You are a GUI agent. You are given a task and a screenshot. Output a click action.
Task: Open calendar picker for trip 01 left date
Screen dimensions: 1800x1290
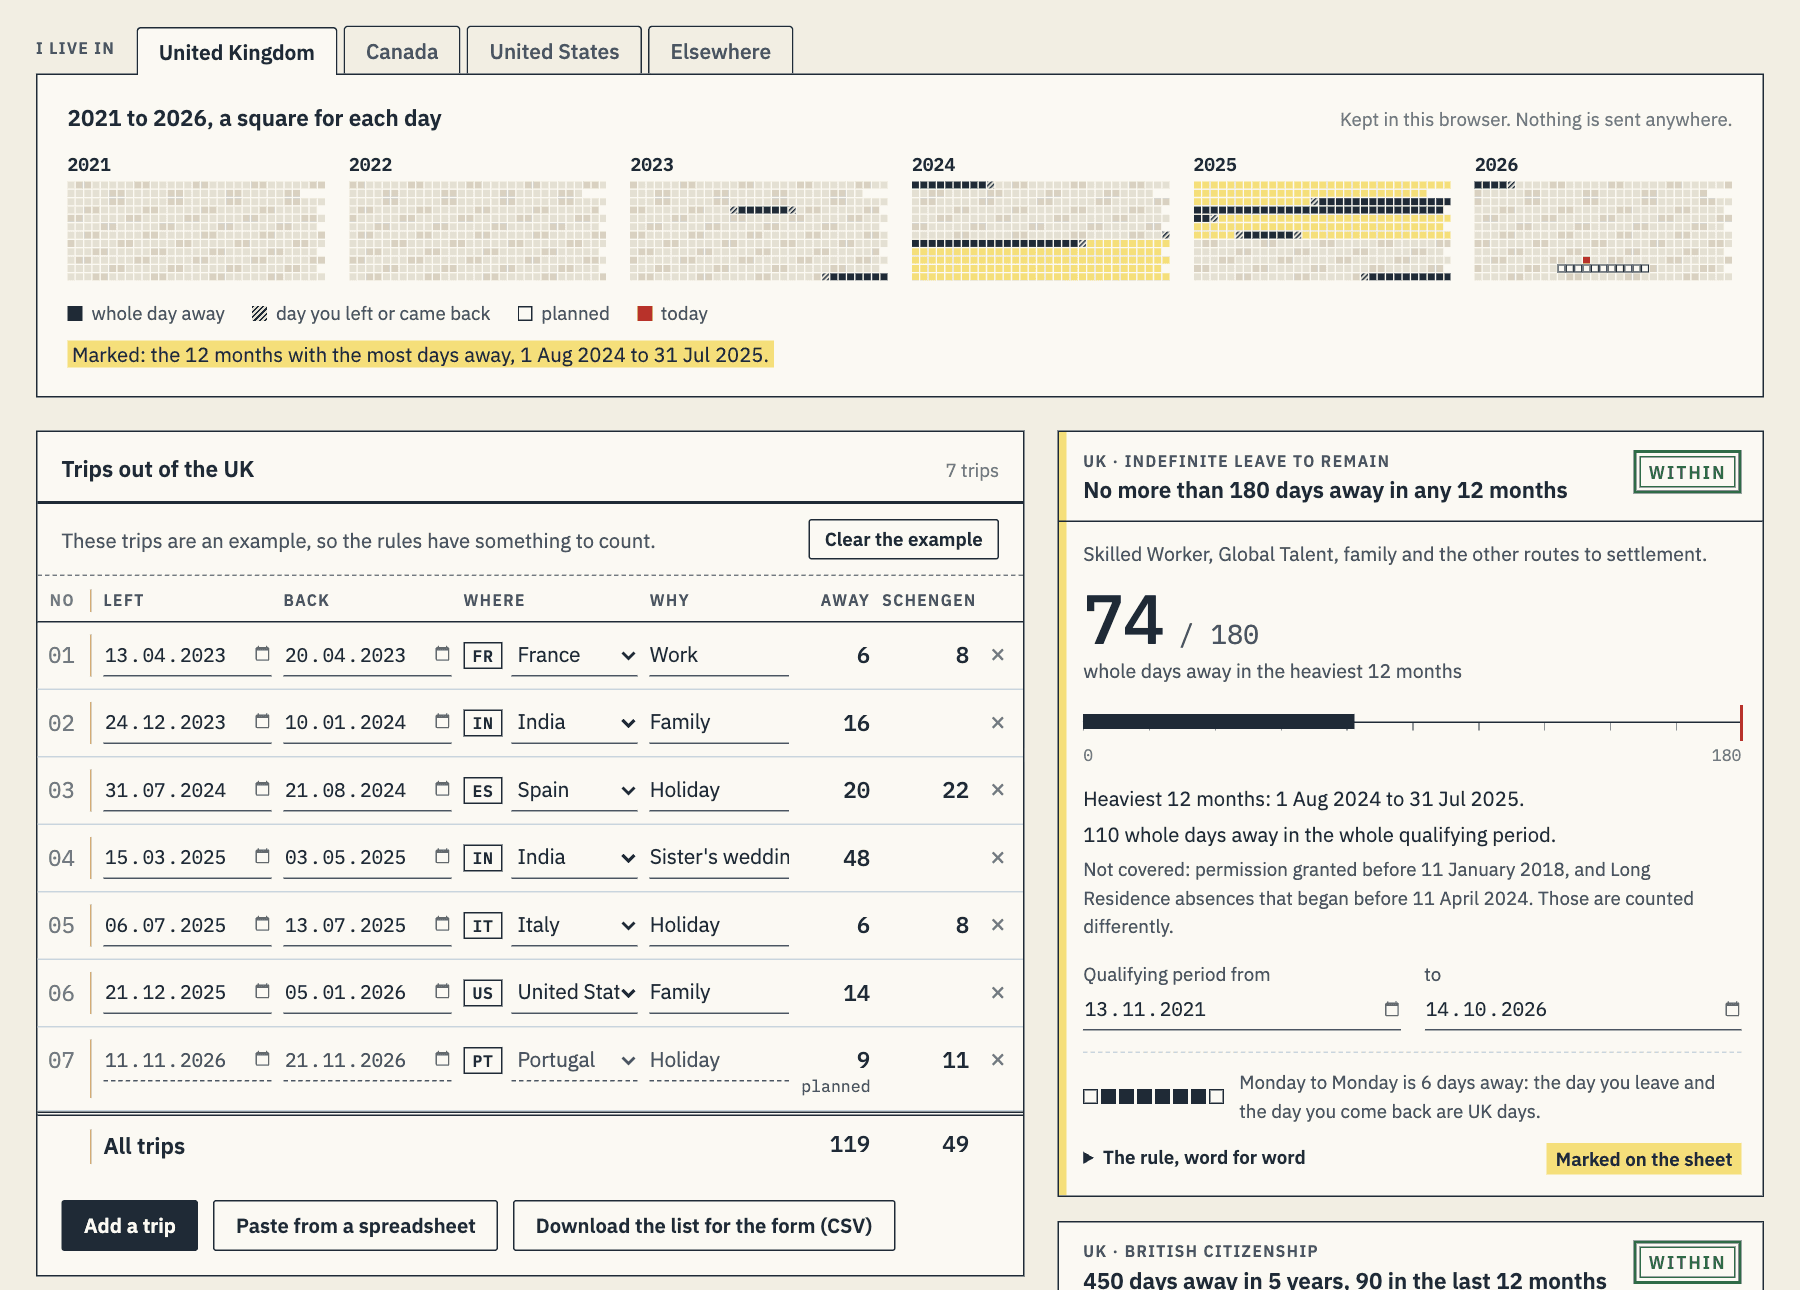pos(262,654)
